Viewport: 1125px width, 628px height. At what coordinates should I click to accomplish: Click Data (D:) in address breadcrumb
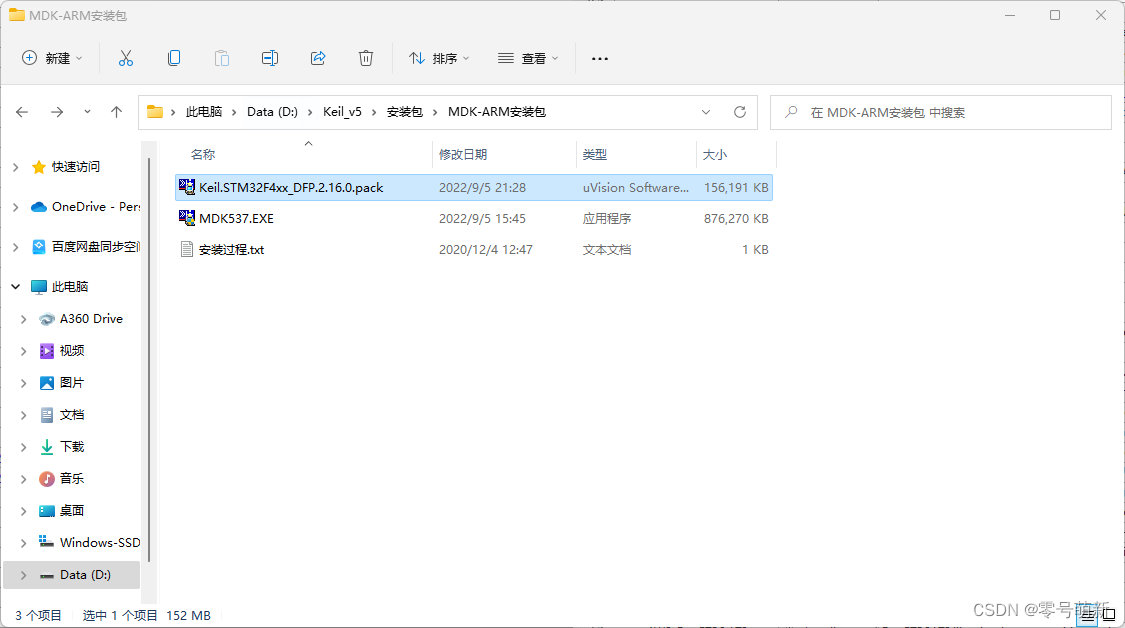pos(272,112)
